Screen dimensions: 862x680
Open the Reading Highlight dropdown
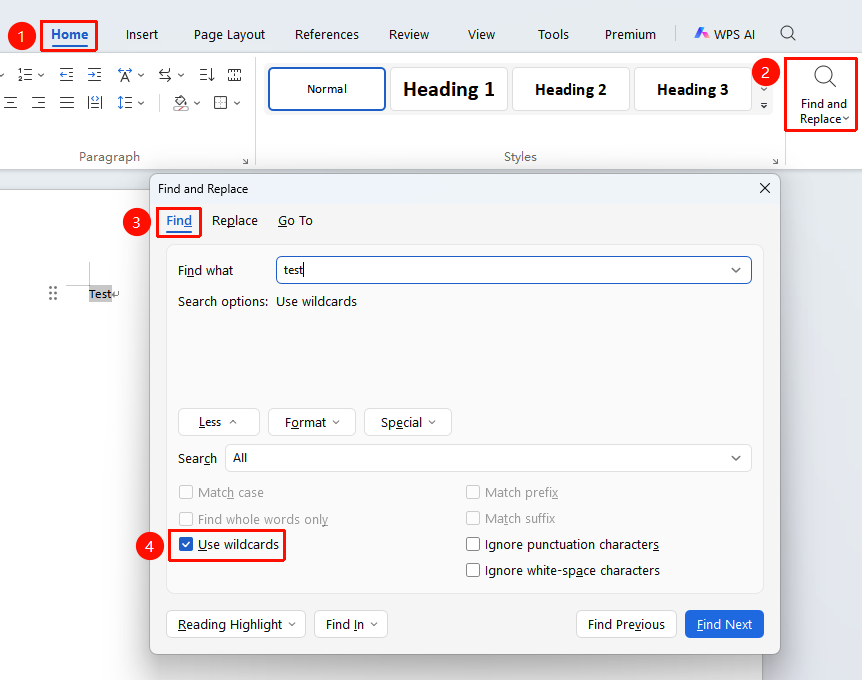click(236, 624)
